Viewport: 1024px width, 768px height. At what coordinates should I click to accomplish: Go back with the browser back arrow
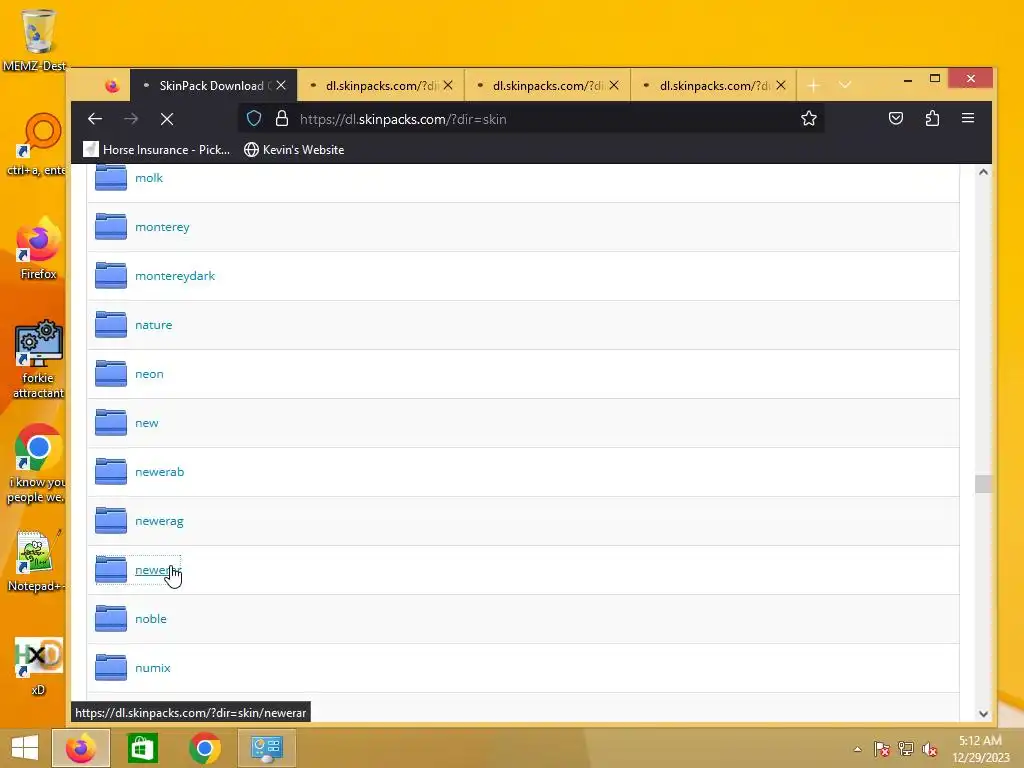pos(95,119)
